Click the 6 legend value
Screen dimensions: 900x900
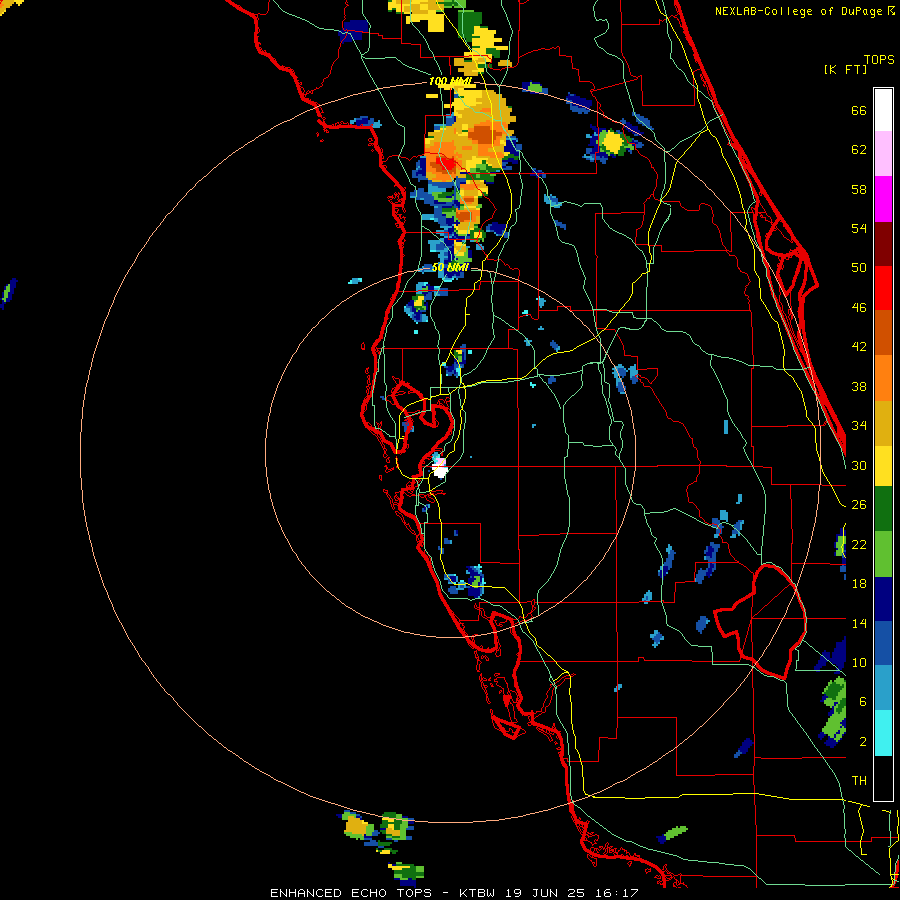coord(863,701)
